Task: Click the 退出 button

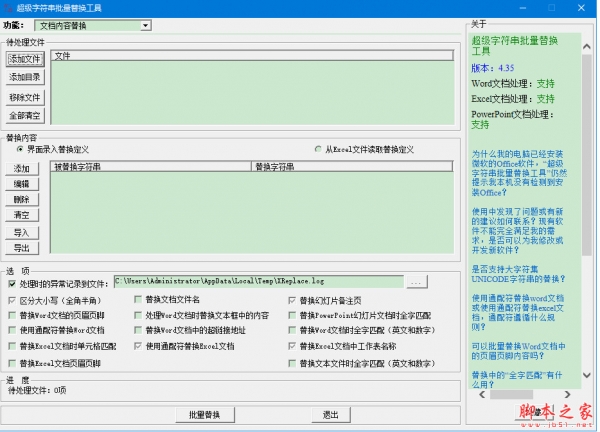Action: pos(331,415)
